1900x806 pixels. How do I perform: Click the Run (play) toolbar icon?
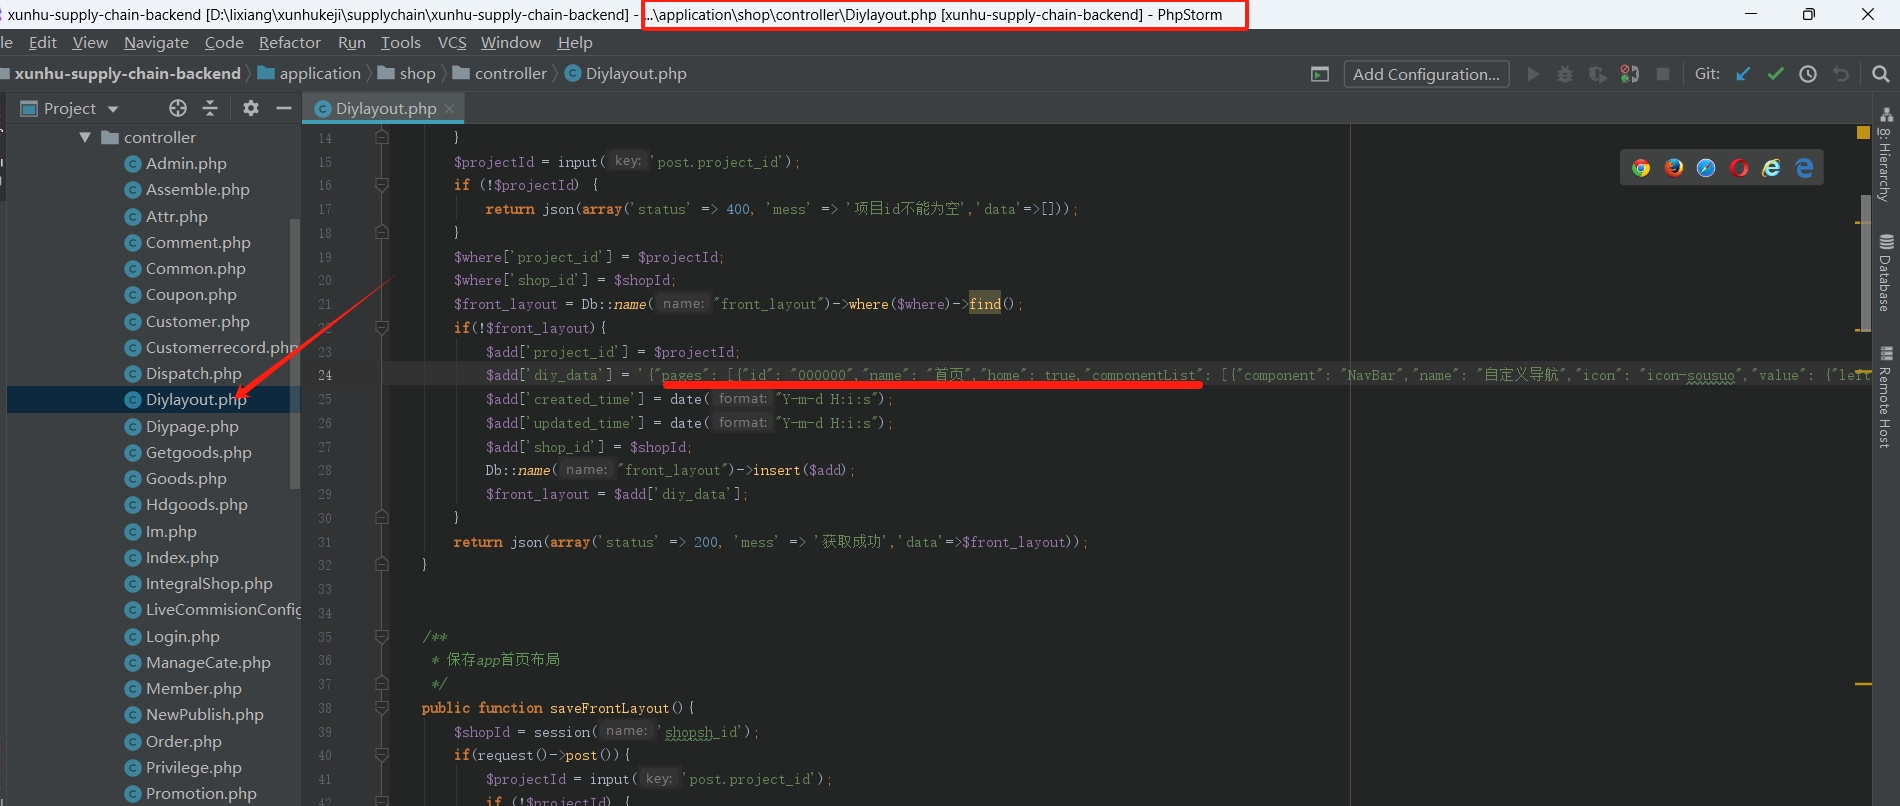click(x=1533, y=74)
